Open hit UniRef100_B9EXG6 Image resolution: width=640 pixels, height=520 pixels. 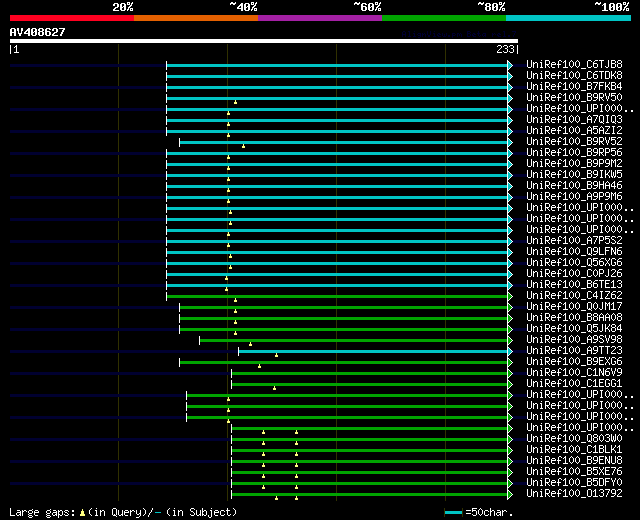(x=574, y=362)
